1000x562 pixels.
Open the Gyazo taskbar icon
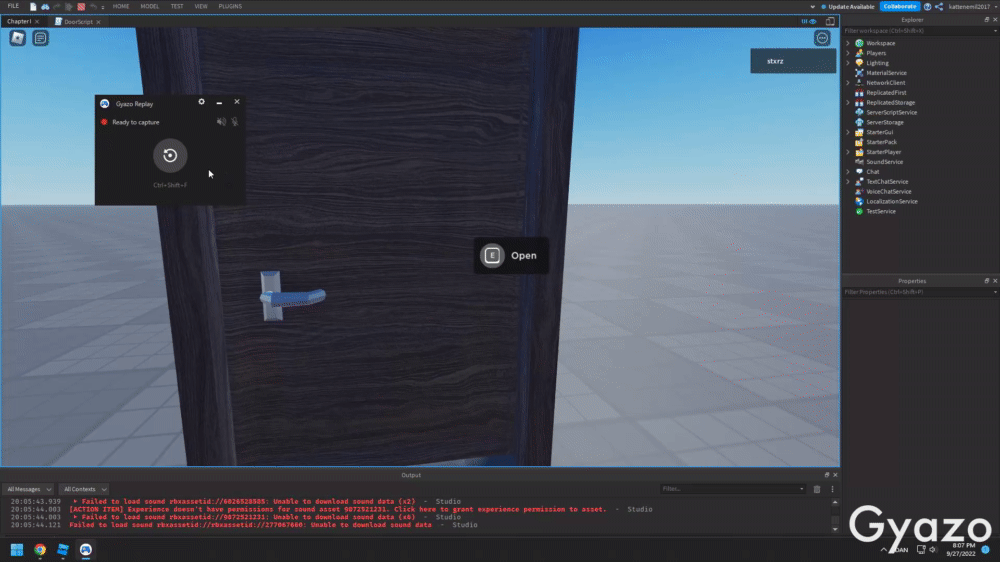coord(85,549)
